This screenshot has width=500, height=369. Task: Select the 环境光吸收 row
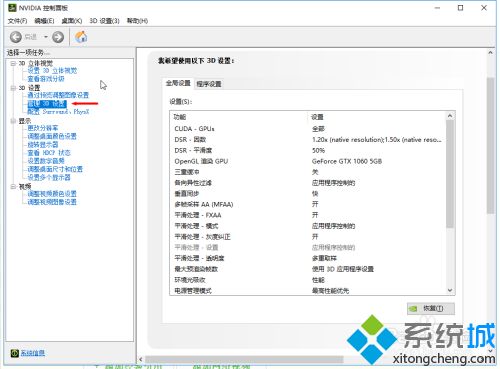pos(308,280)
